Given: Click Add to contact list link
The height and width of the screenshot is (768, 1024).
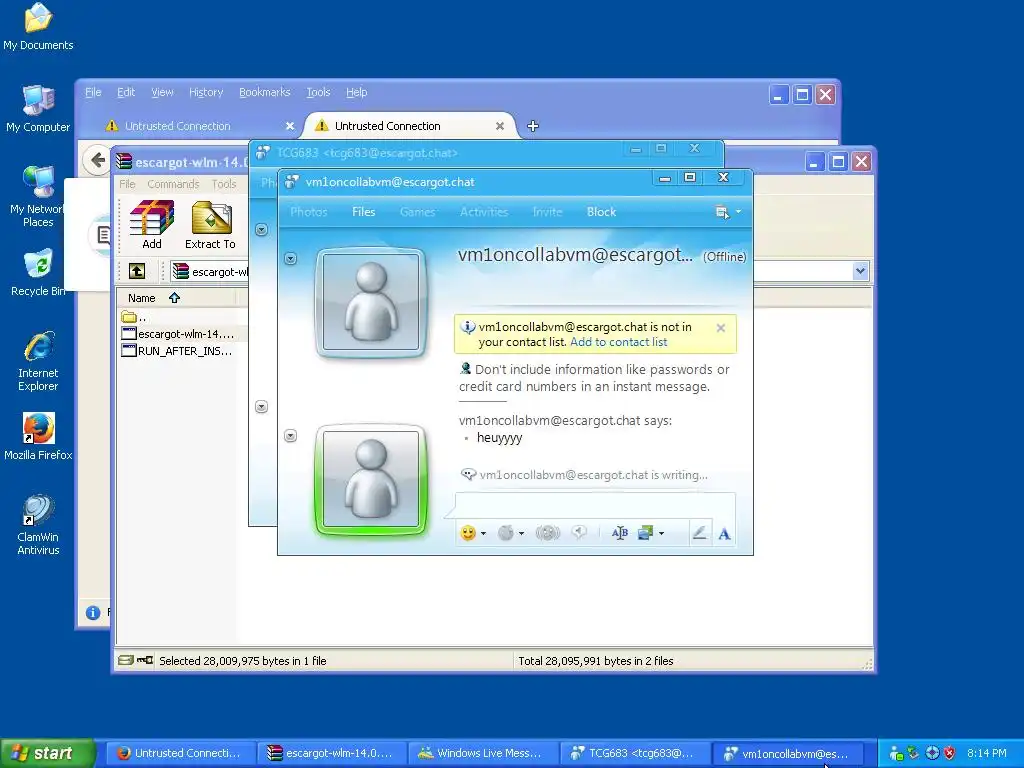Looking at the screenshot, I should [x=618, y=342].
